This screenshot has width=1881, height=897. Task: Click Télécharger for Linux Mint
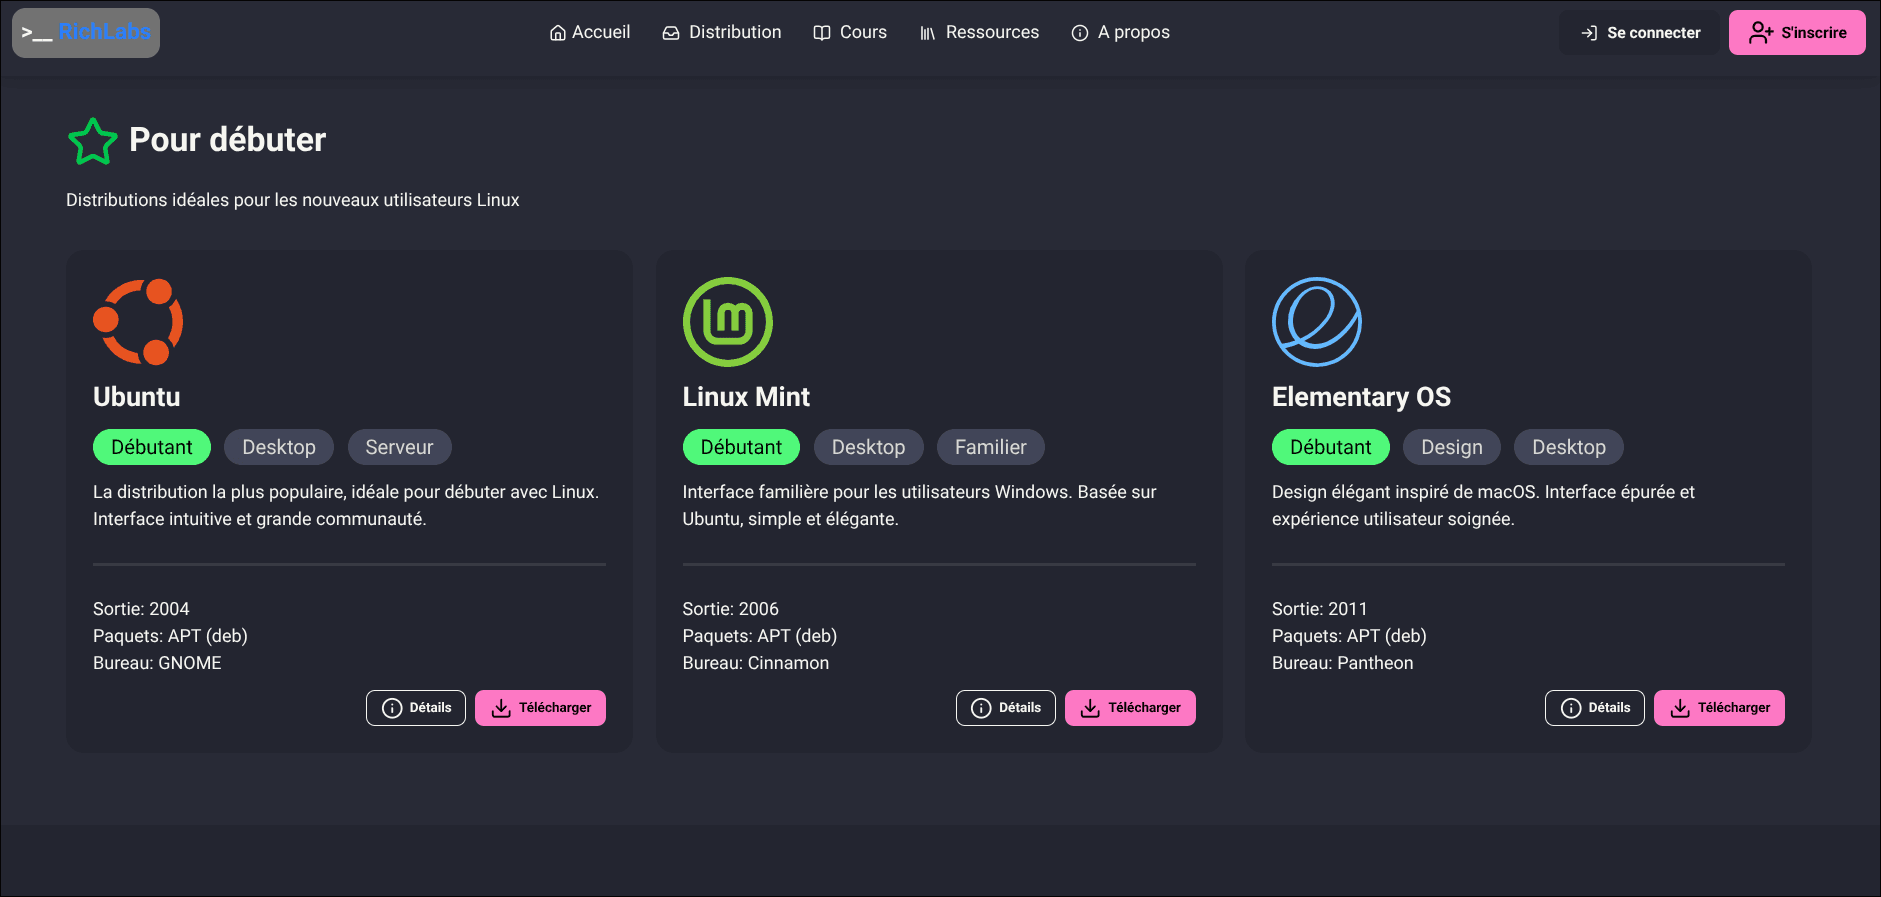tap(1130, 708)
